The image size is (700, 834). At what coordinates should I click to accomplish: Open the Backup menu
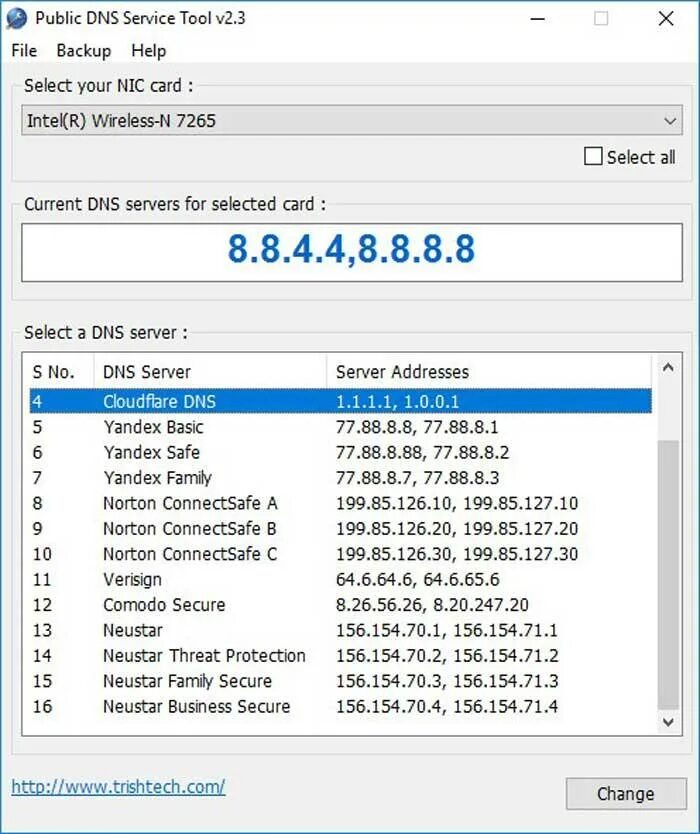coord(84,51)
